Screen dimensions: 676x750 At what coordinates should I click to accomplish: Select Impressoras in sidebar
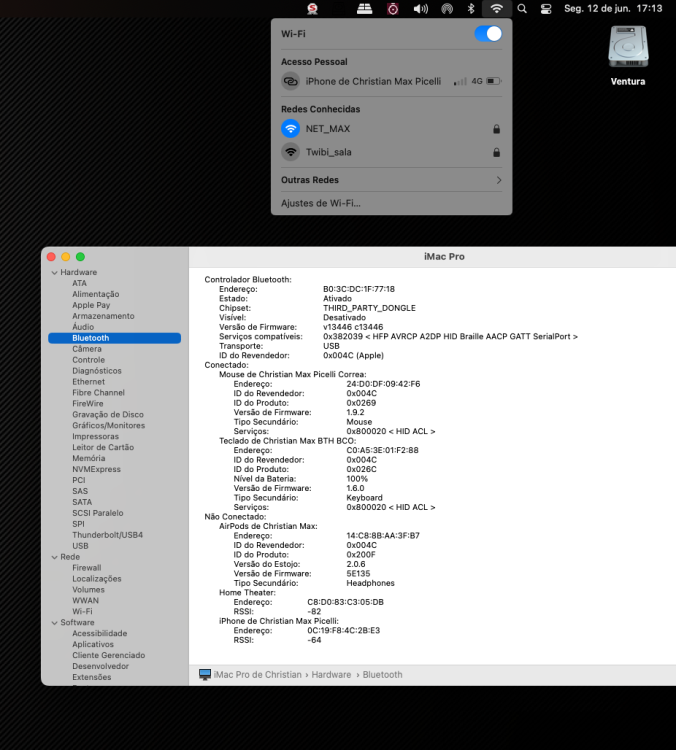95,436
